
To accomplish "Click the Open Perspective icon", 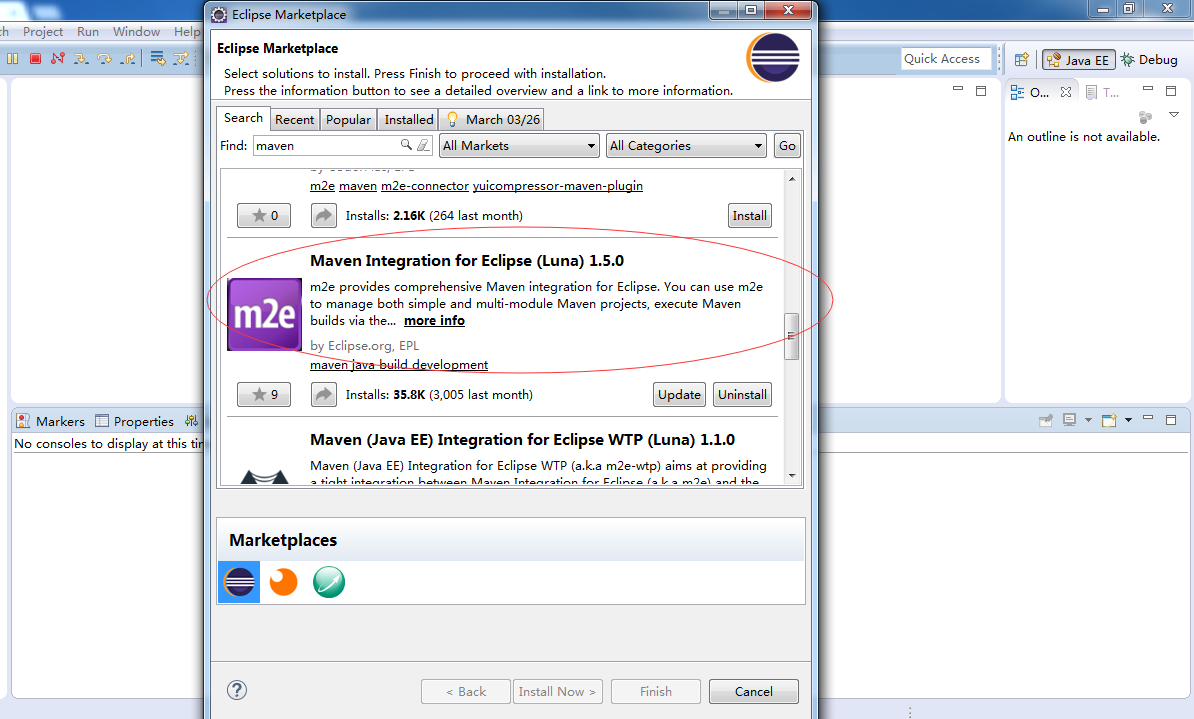I will [1022, 59].
